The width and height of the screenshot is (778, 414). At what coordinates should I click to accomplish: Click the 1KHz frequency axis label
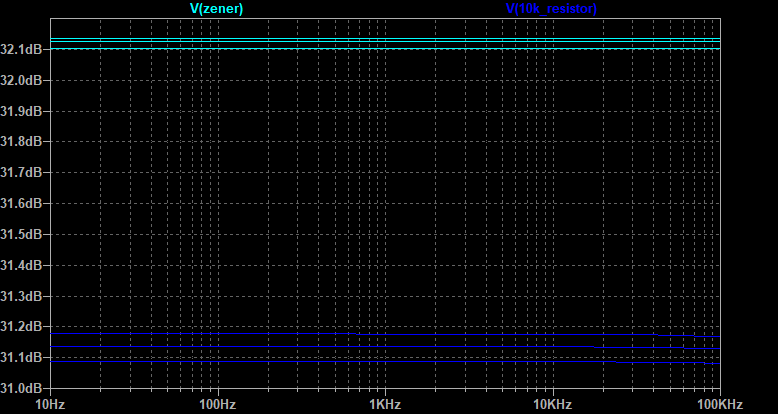pyautogui.click(x=385, y=405)
